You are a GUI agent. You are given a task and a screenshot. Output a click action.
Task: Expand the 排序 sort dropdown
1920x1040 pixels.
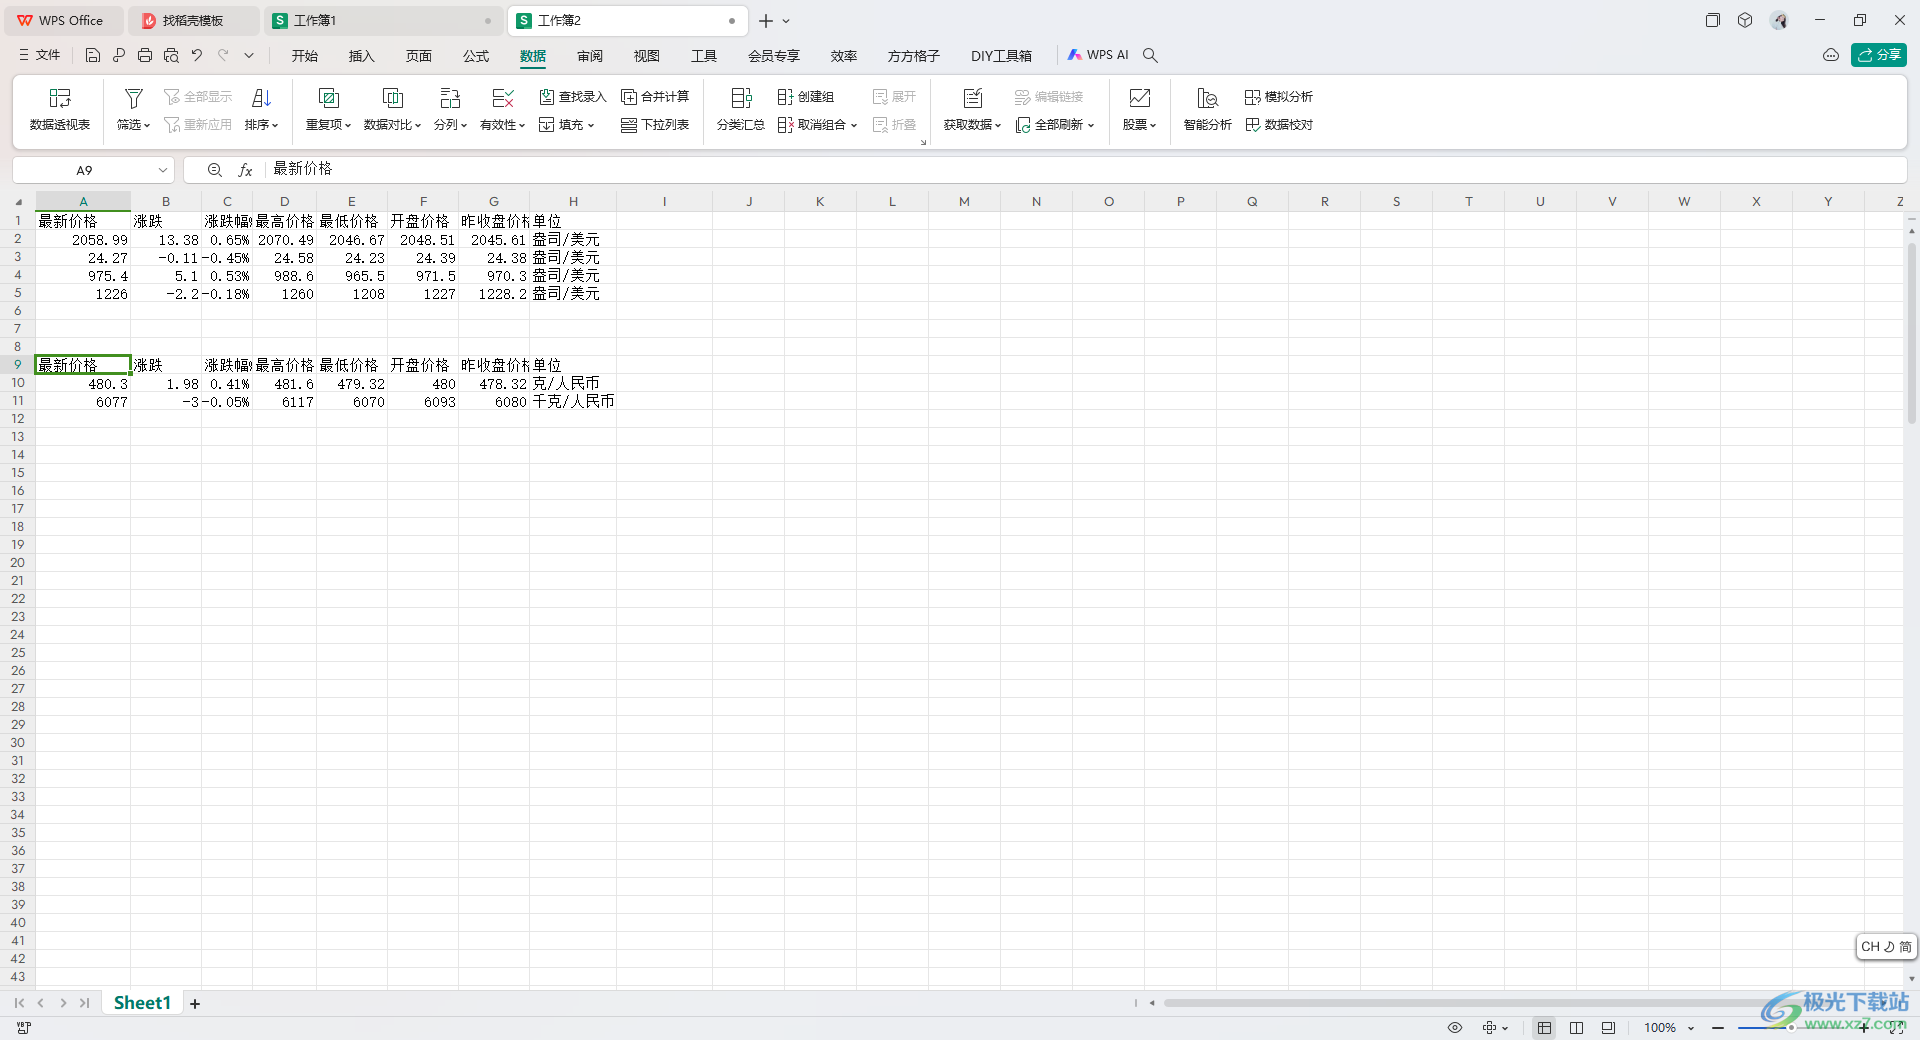coord(261,125)
